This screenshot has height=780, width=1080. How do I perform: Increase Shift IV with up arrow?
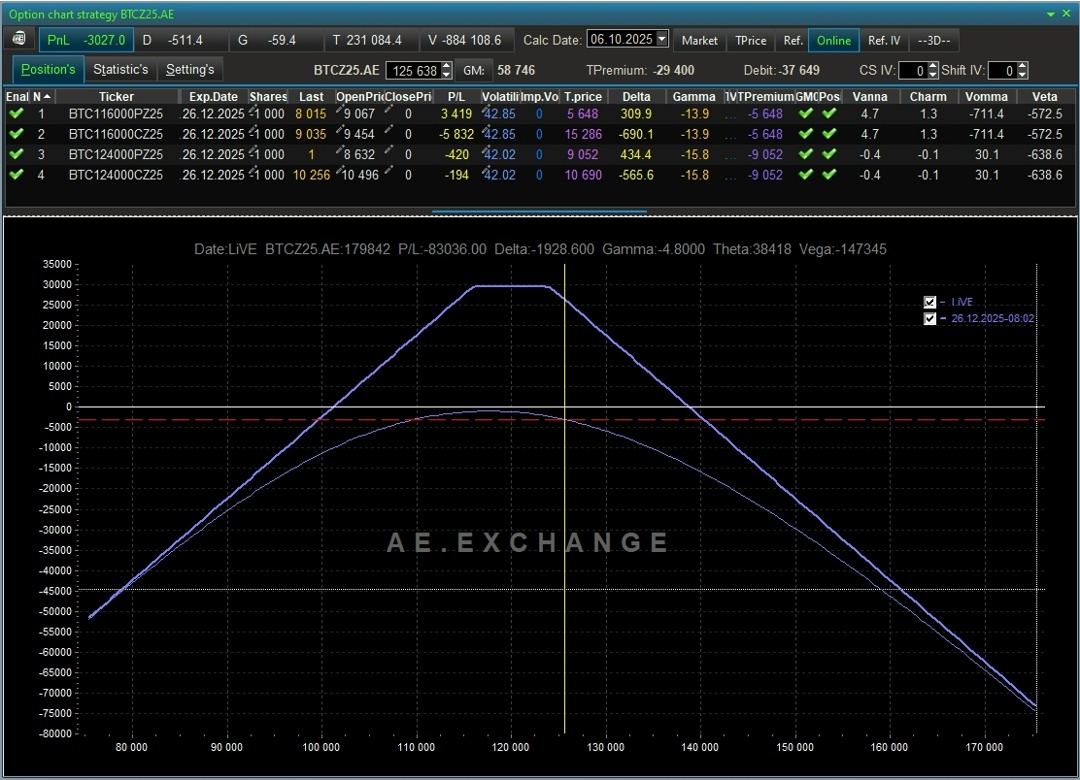point(1023,66)
